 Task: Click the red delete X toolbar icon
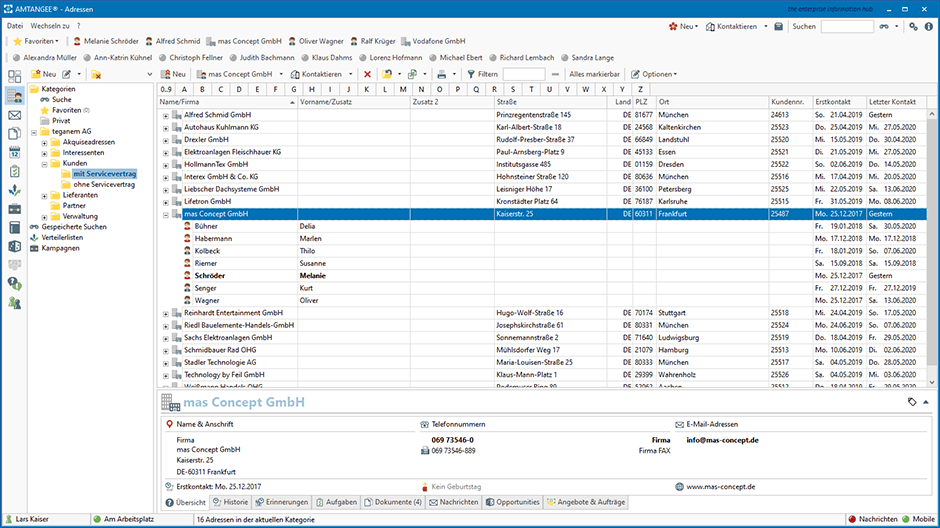pos(367,74)
